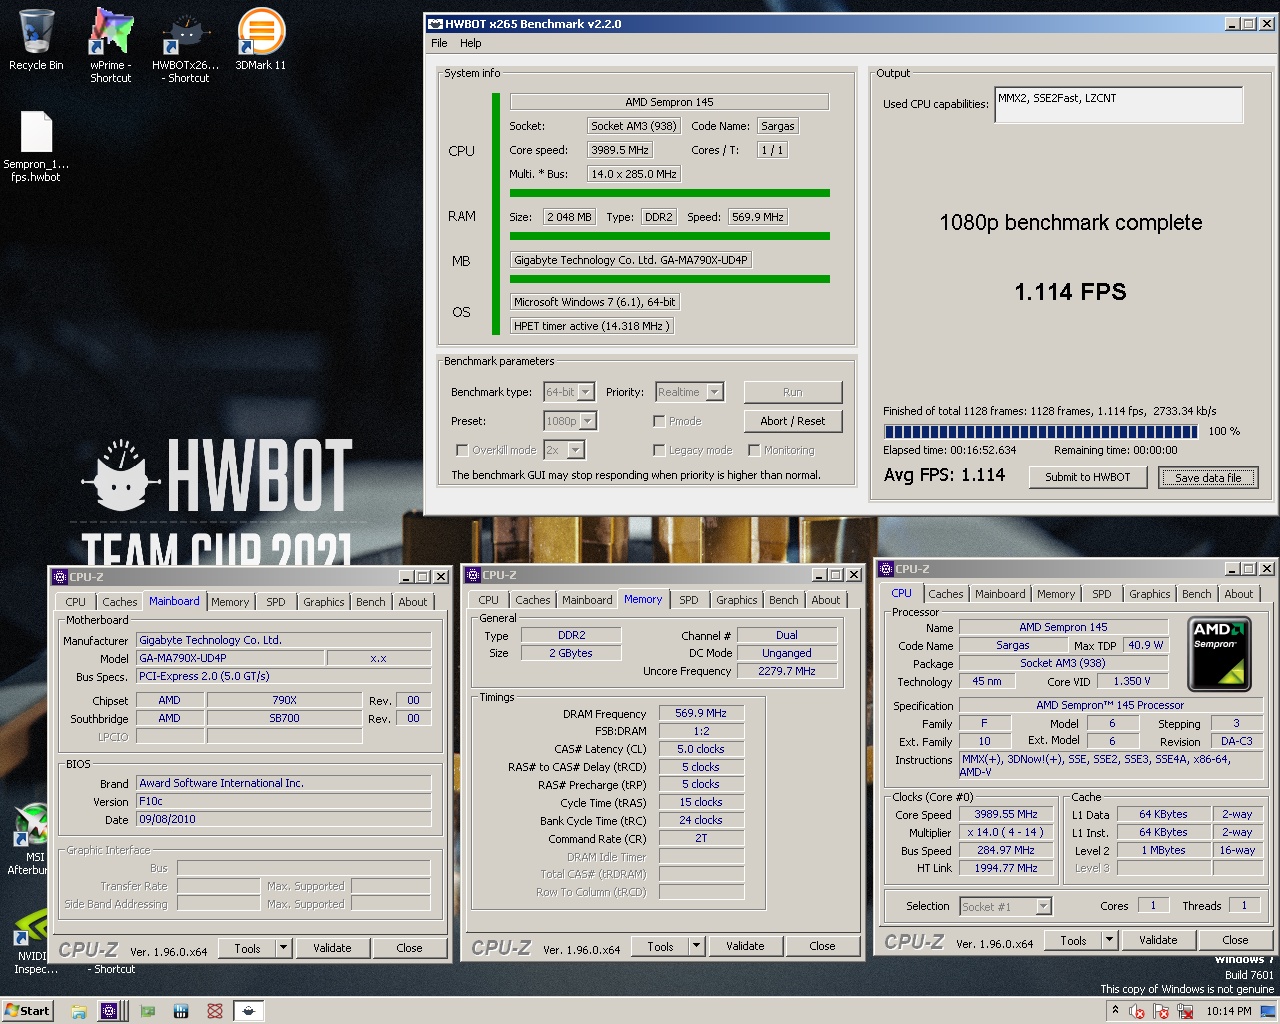Click the Core Speed 3989.55 MHz field

[x=1007, y=814]
